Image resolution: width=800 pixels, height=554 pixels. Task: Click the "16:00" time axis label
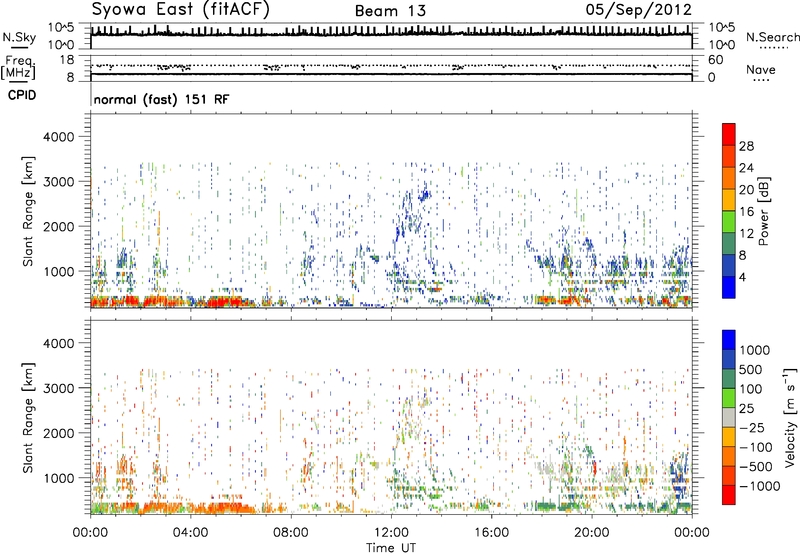(491, 533)
